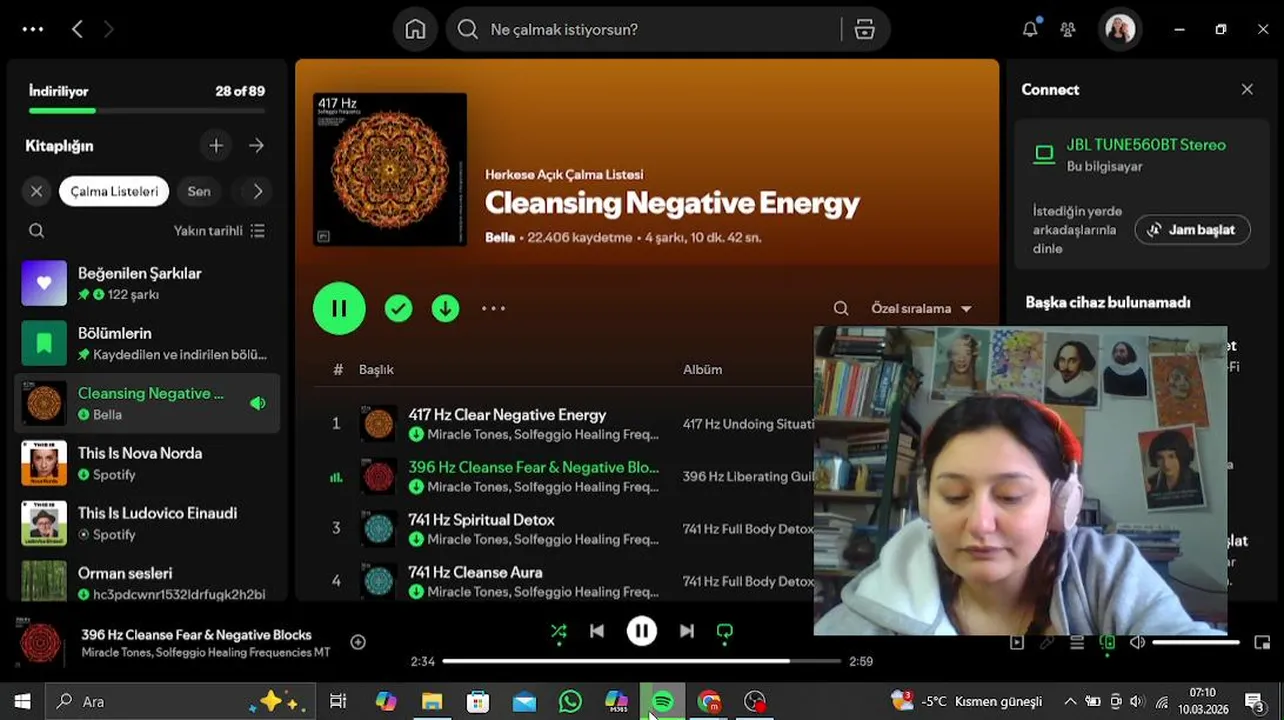1284x720 pixels.
Task: Select Cleansing Negative Energy in the library
Action: coord(147,403)
